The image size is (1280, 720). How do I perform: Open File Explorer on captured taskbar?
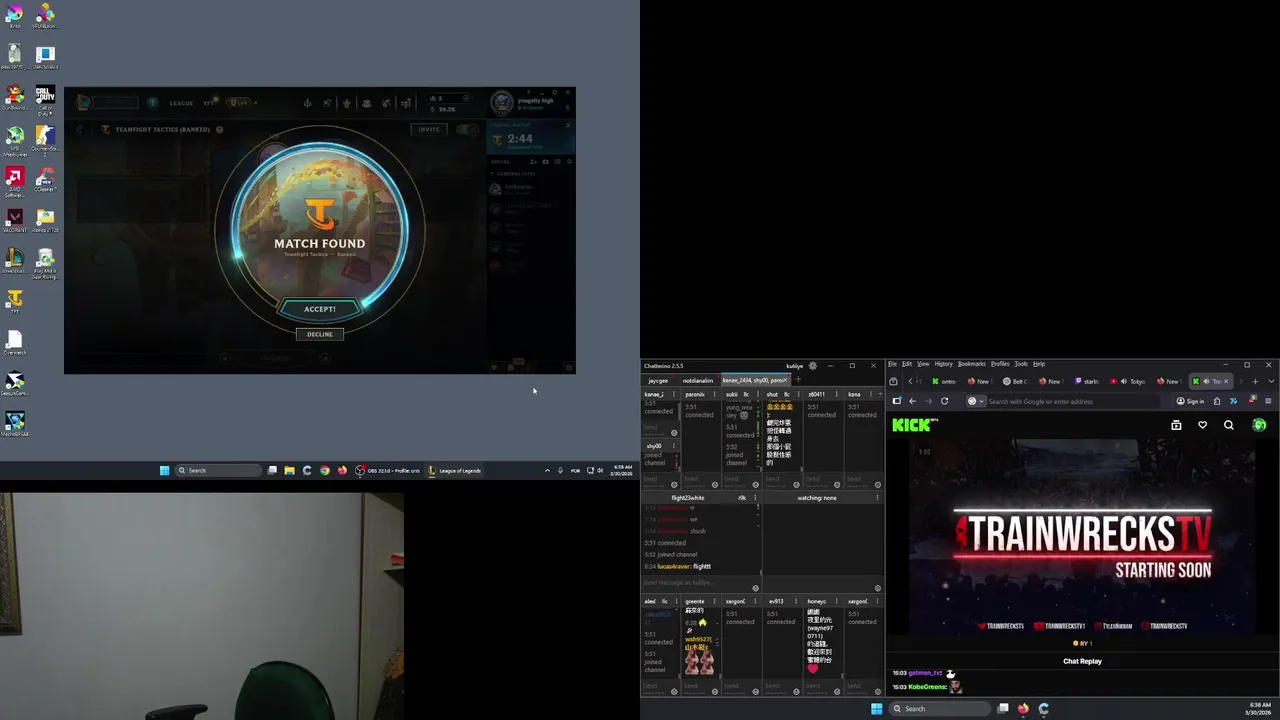tap(289, 470)
